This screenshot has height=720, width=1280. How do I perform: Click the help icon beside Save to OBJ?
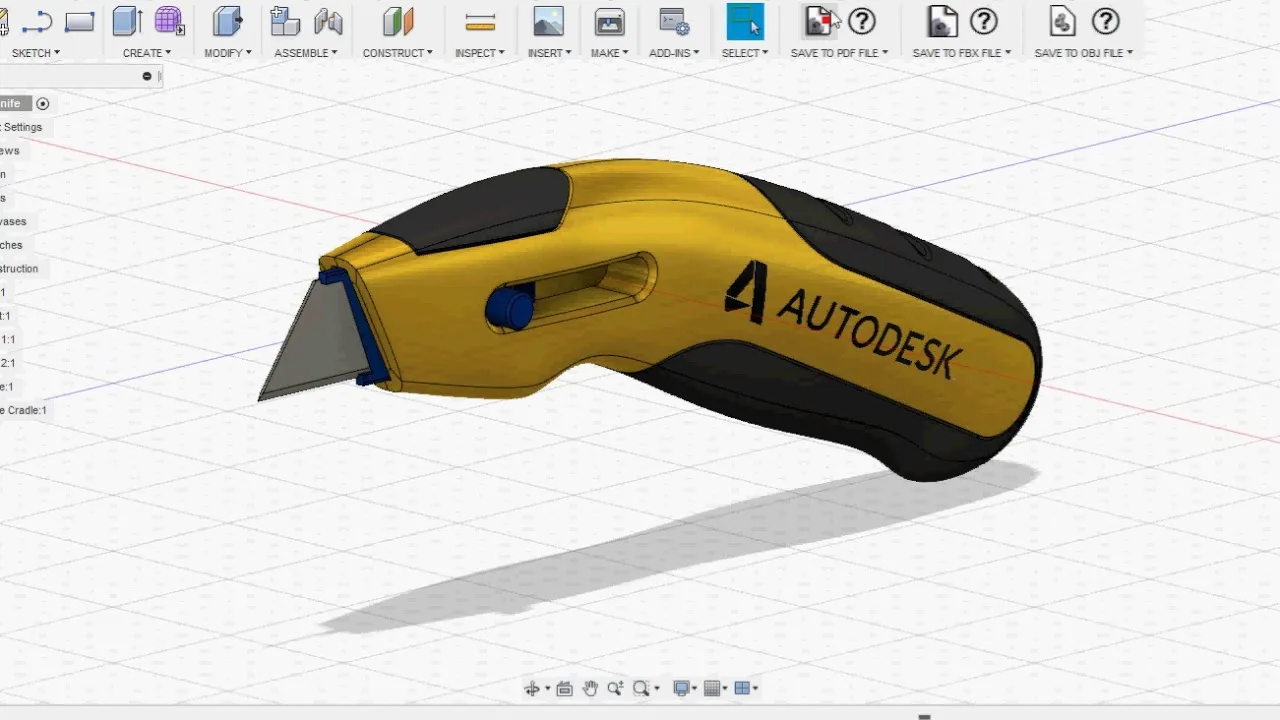coord(1105,21)
